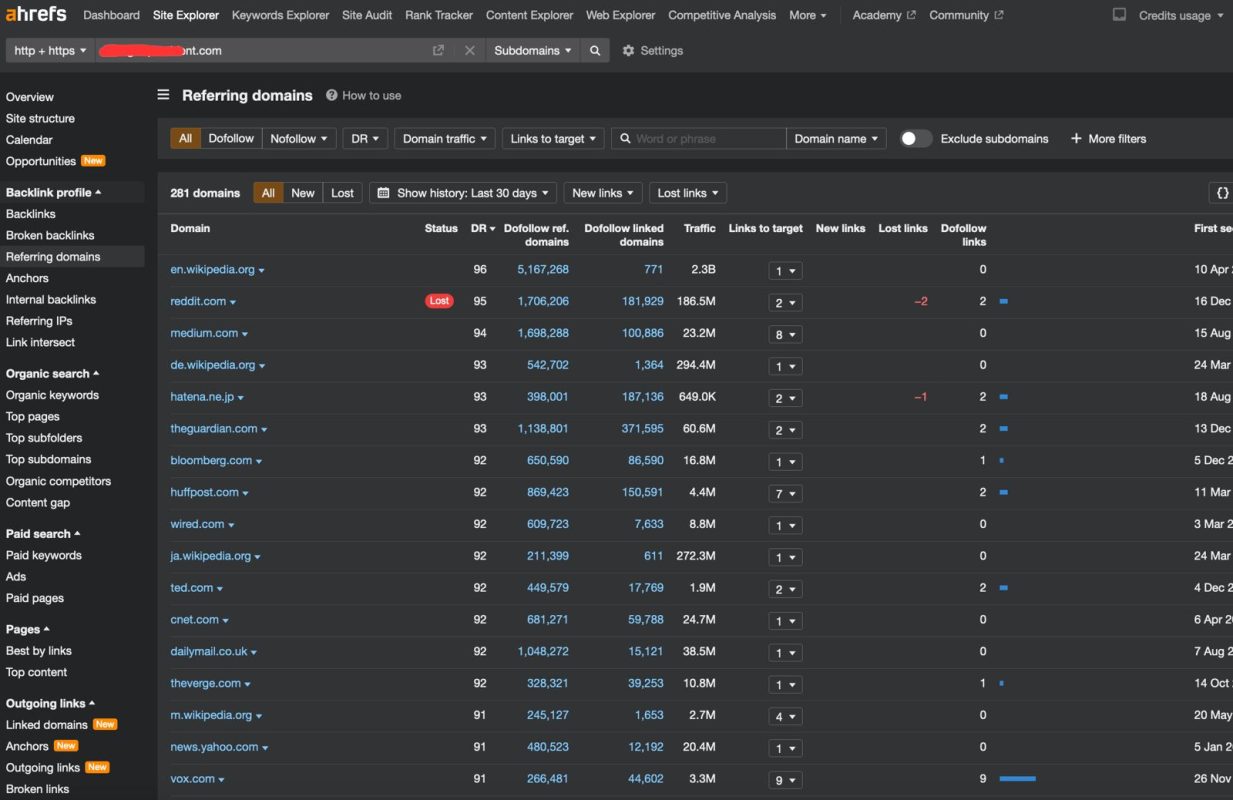
Task: Open Keywords Explorer
Action: pos(281,15)
